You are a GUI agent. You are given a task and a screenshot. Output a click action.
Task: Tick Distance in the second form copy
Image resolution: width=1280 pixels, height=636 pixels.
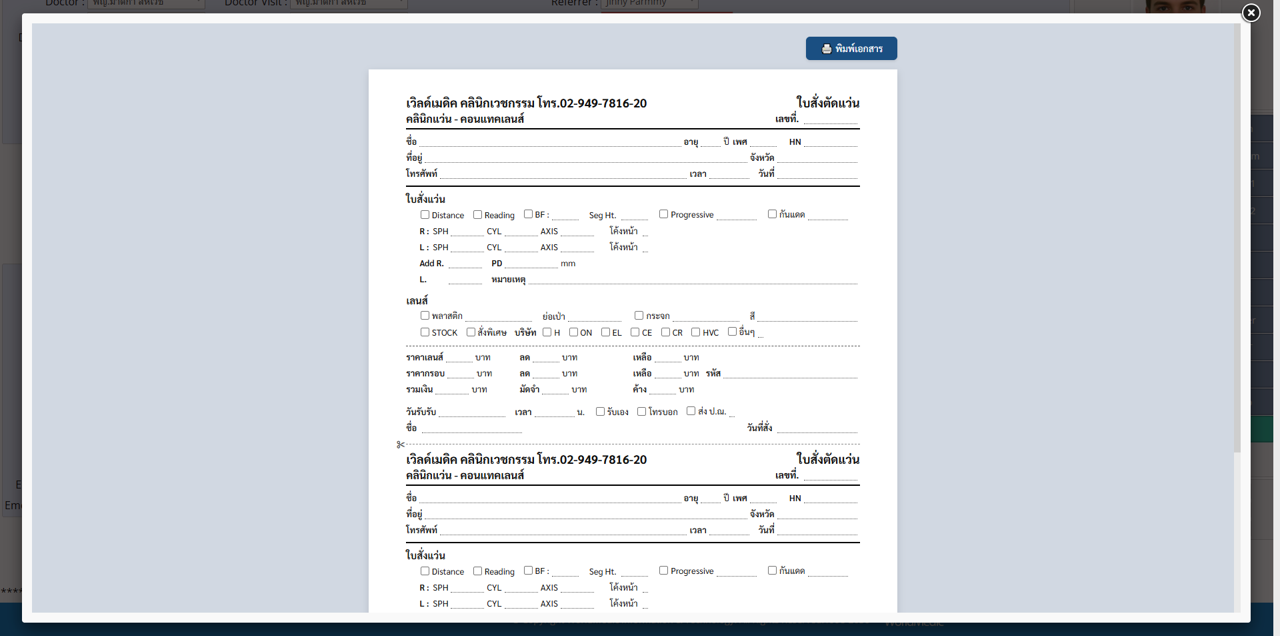pyautogui.click(x=425, y=571)
